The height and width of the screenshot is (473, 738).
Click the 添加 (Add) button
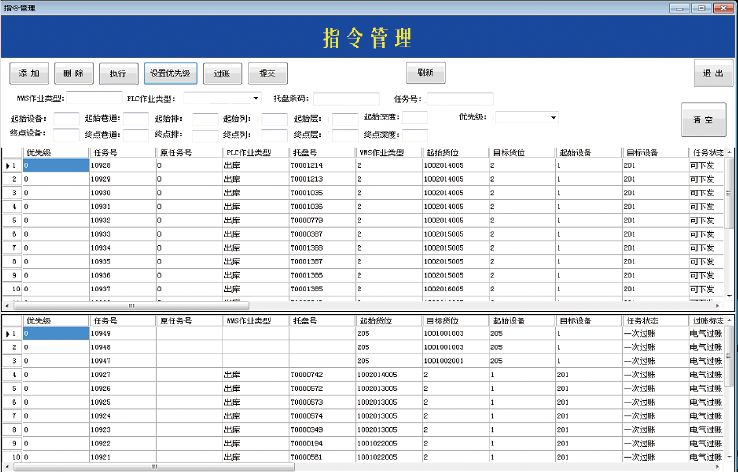pos(29,73)
